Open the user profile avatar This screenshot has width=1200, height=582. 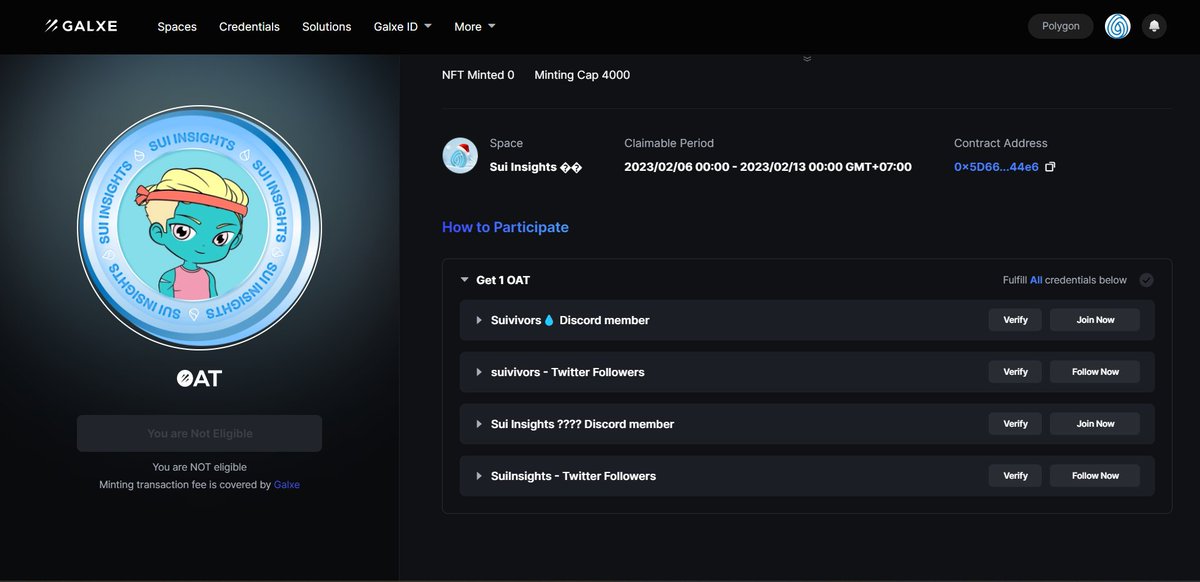(x=1117, y=26)
